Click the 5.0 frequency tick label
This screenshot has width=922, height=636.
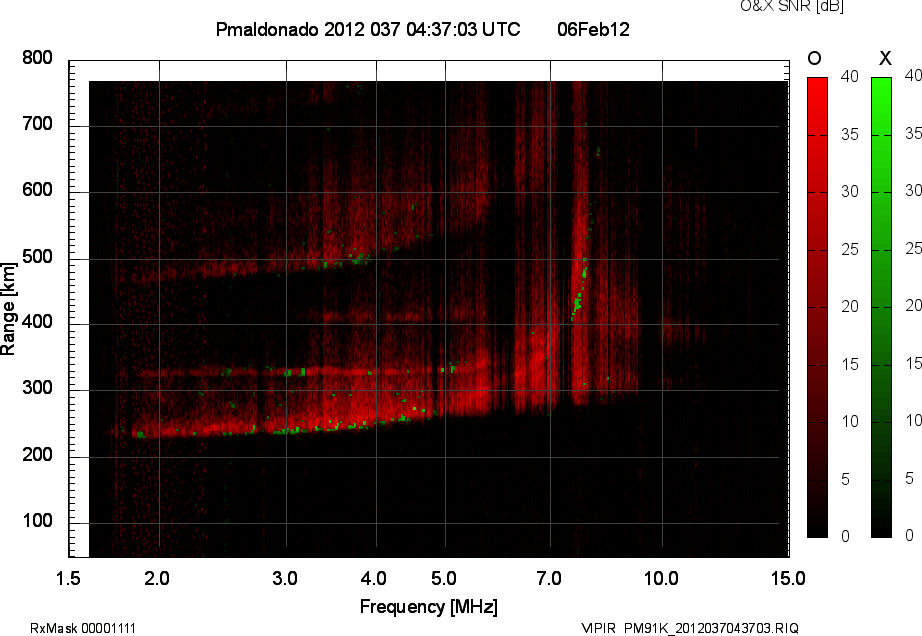tap(444, 578)
